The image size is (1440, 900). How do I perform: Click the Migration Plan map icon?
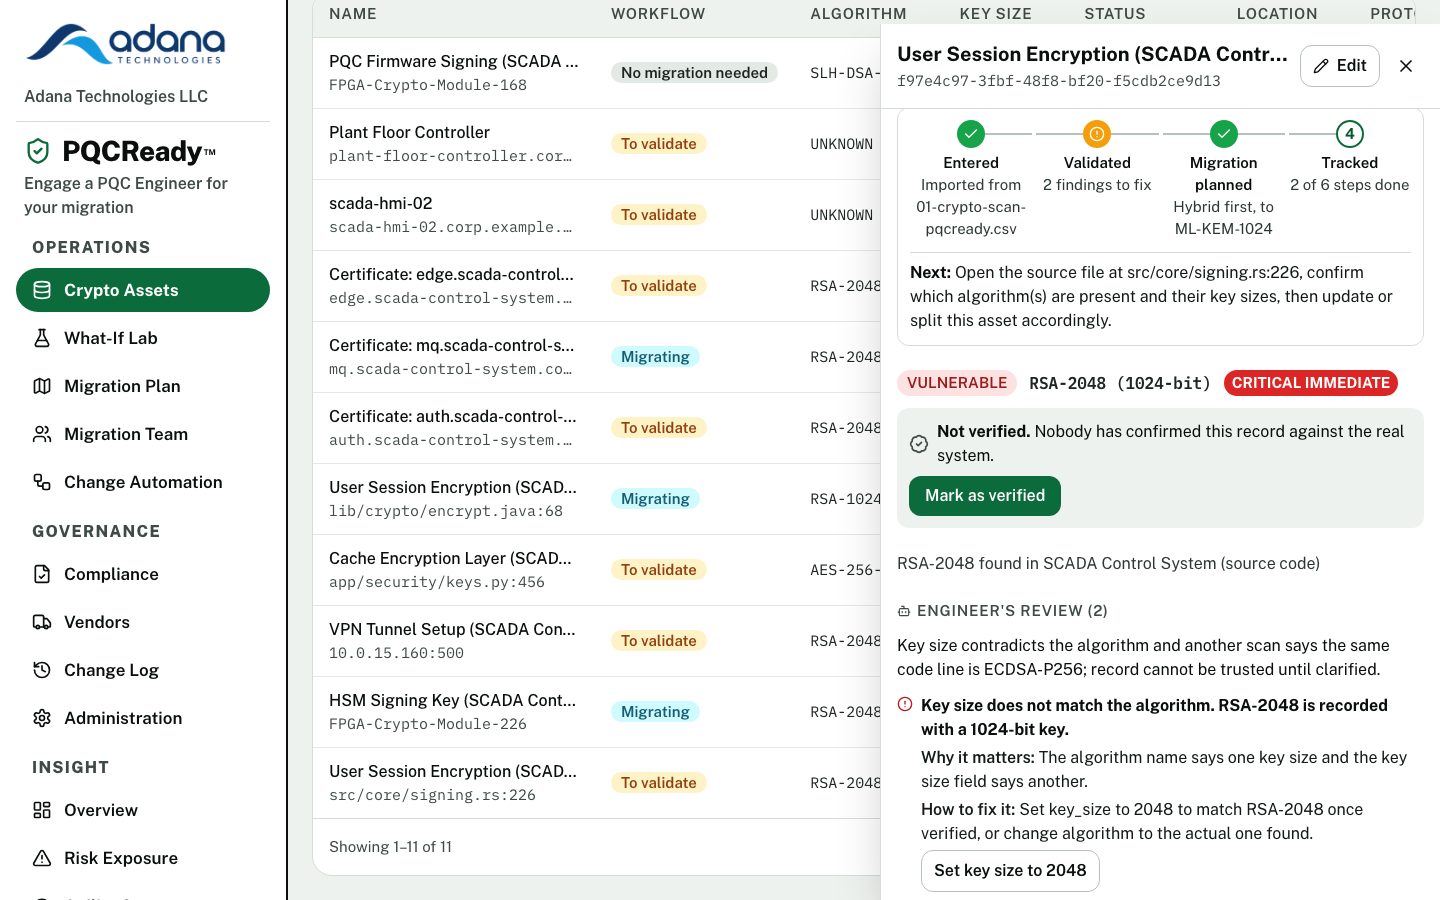click(x=42, y=386)
